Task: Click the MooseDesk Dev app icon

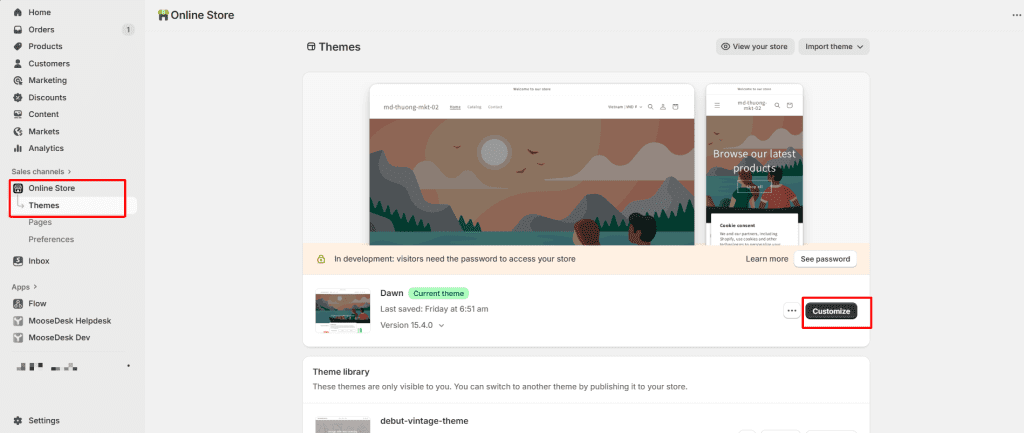Action: point(18,338)
